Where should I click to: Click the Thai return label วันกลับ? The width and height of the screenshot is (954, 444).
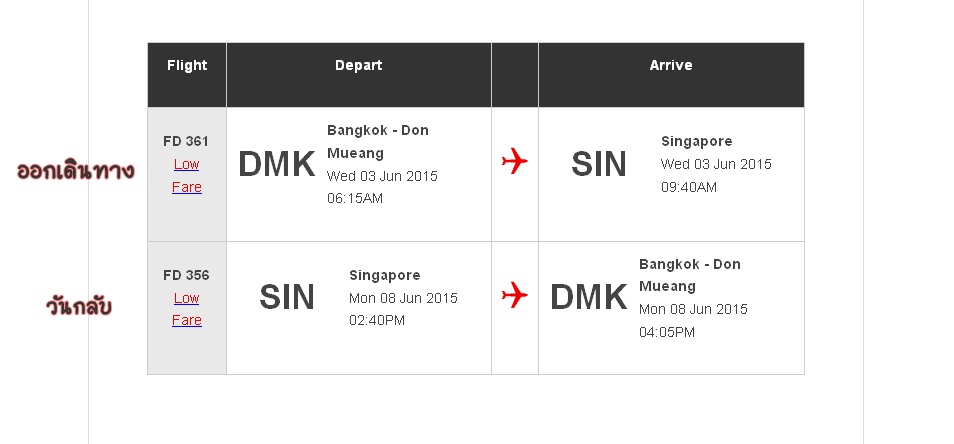pos(79,305)
